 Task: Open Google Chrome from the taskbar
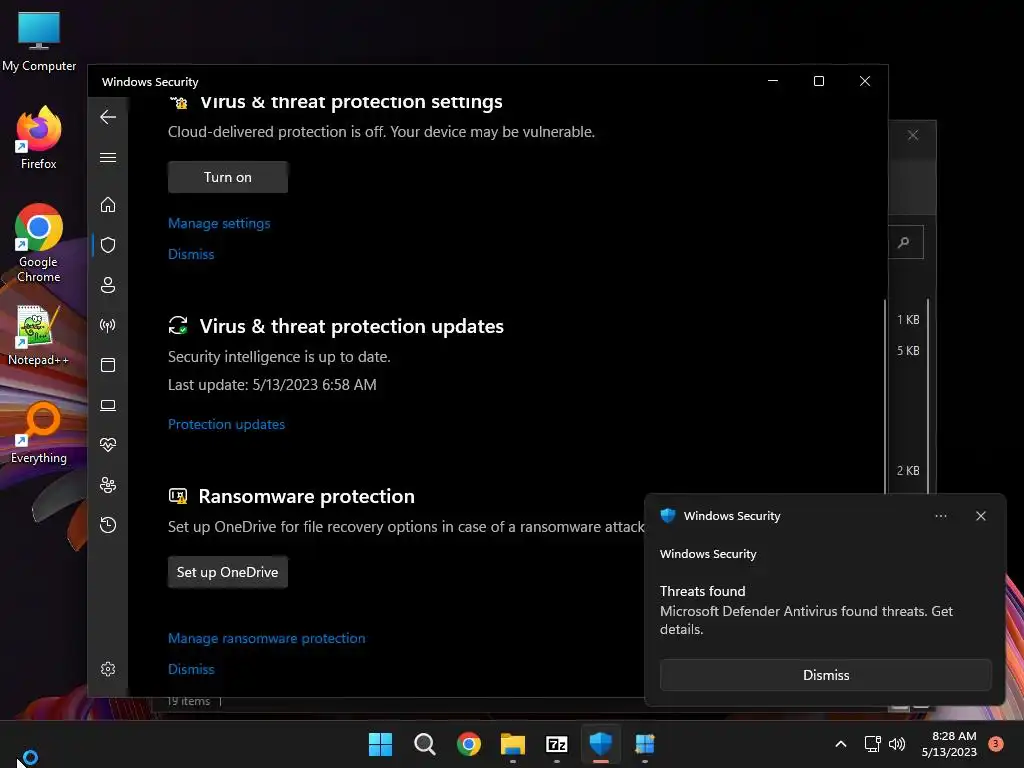click(468, 744)
